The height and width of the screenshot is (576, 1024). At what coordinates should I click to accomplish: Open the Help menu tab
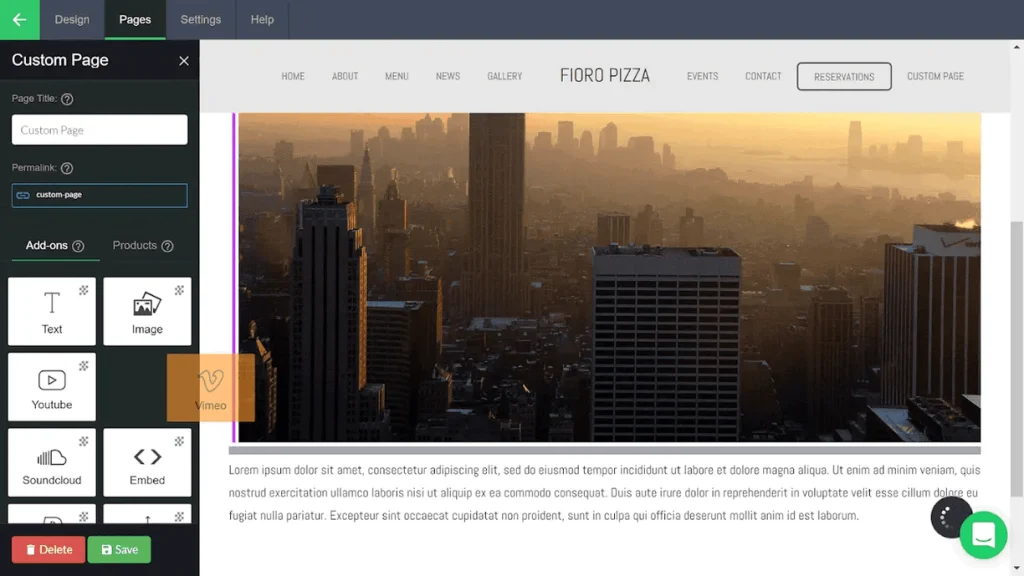(x=262, y=20)
